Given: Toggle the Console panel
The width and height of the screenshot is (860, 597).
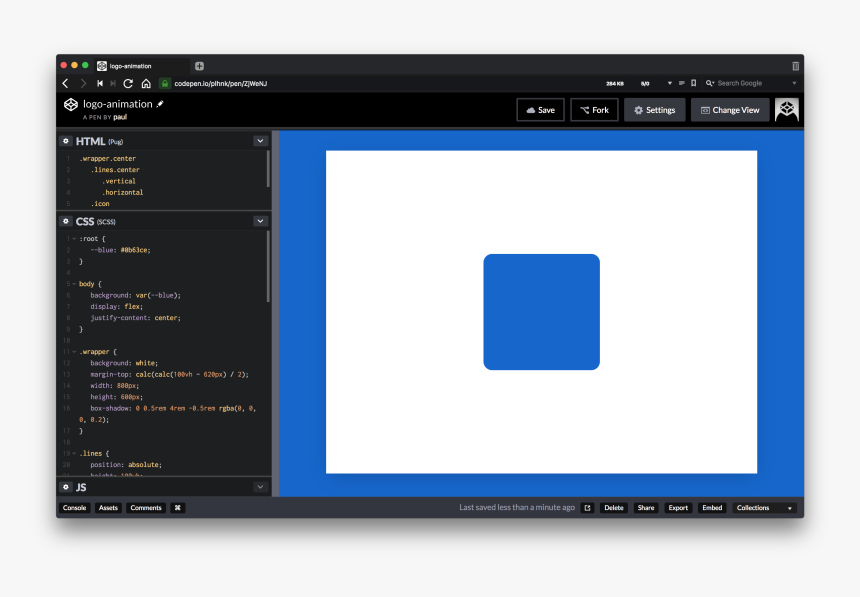Looking at the screenshot, I should tap(74, 508).
